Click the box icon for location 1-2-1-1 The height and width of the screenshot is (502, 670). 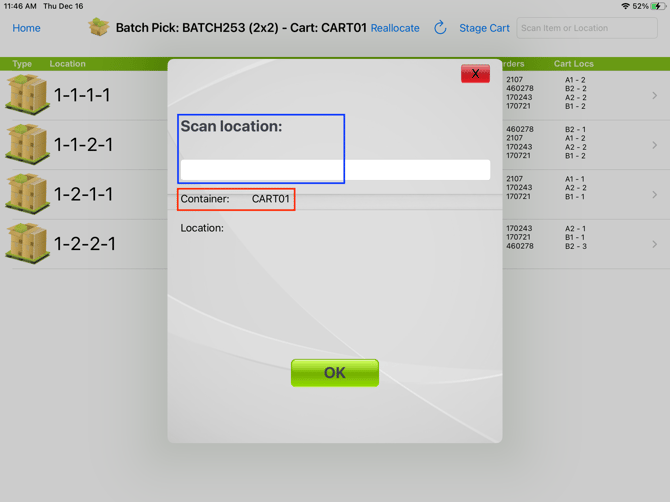(27, 194)
